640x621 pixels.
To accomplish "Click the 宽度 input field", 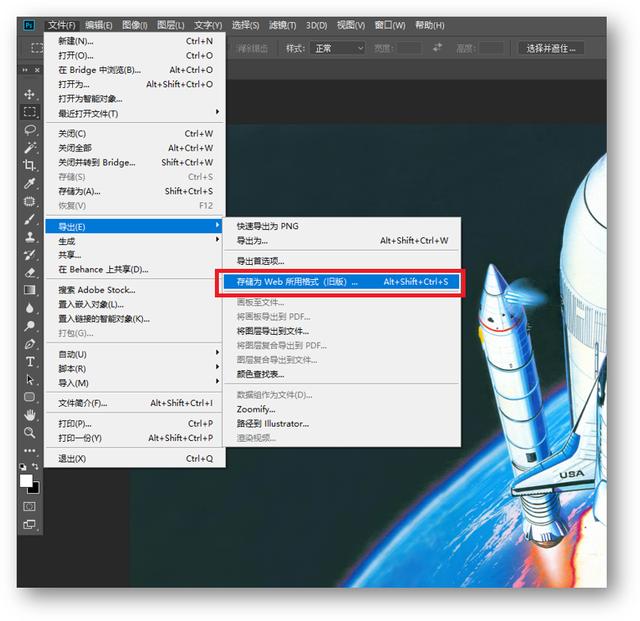I will (408, 48).
